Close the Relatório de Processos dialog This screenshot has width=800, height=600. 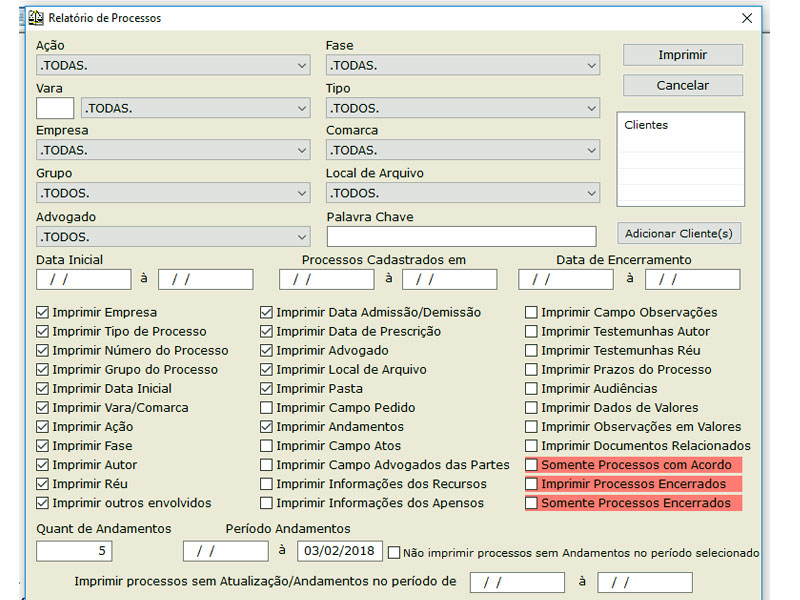point(746,18)
